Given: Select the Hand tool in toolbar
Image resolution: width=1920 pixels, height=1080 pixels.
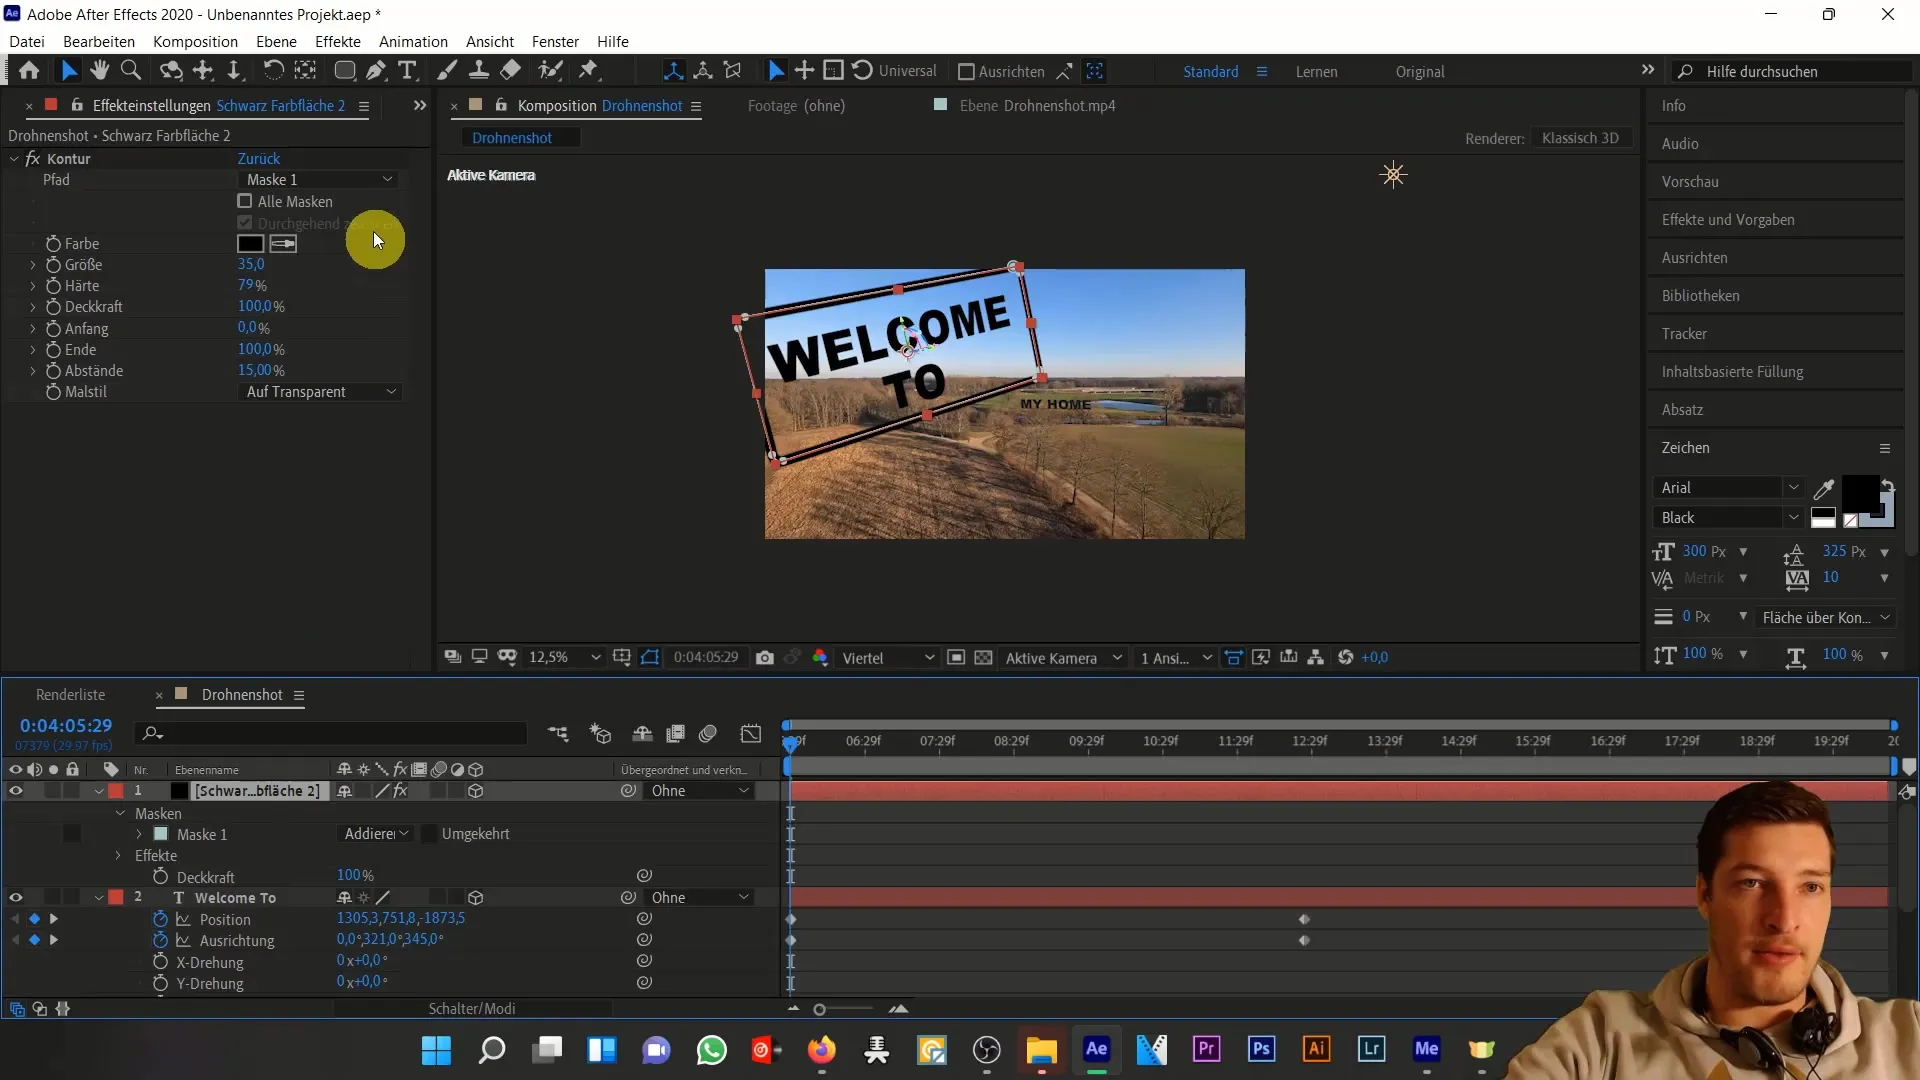Looking at the screenshot, I should pyautogui.click(x=99, y=71).
